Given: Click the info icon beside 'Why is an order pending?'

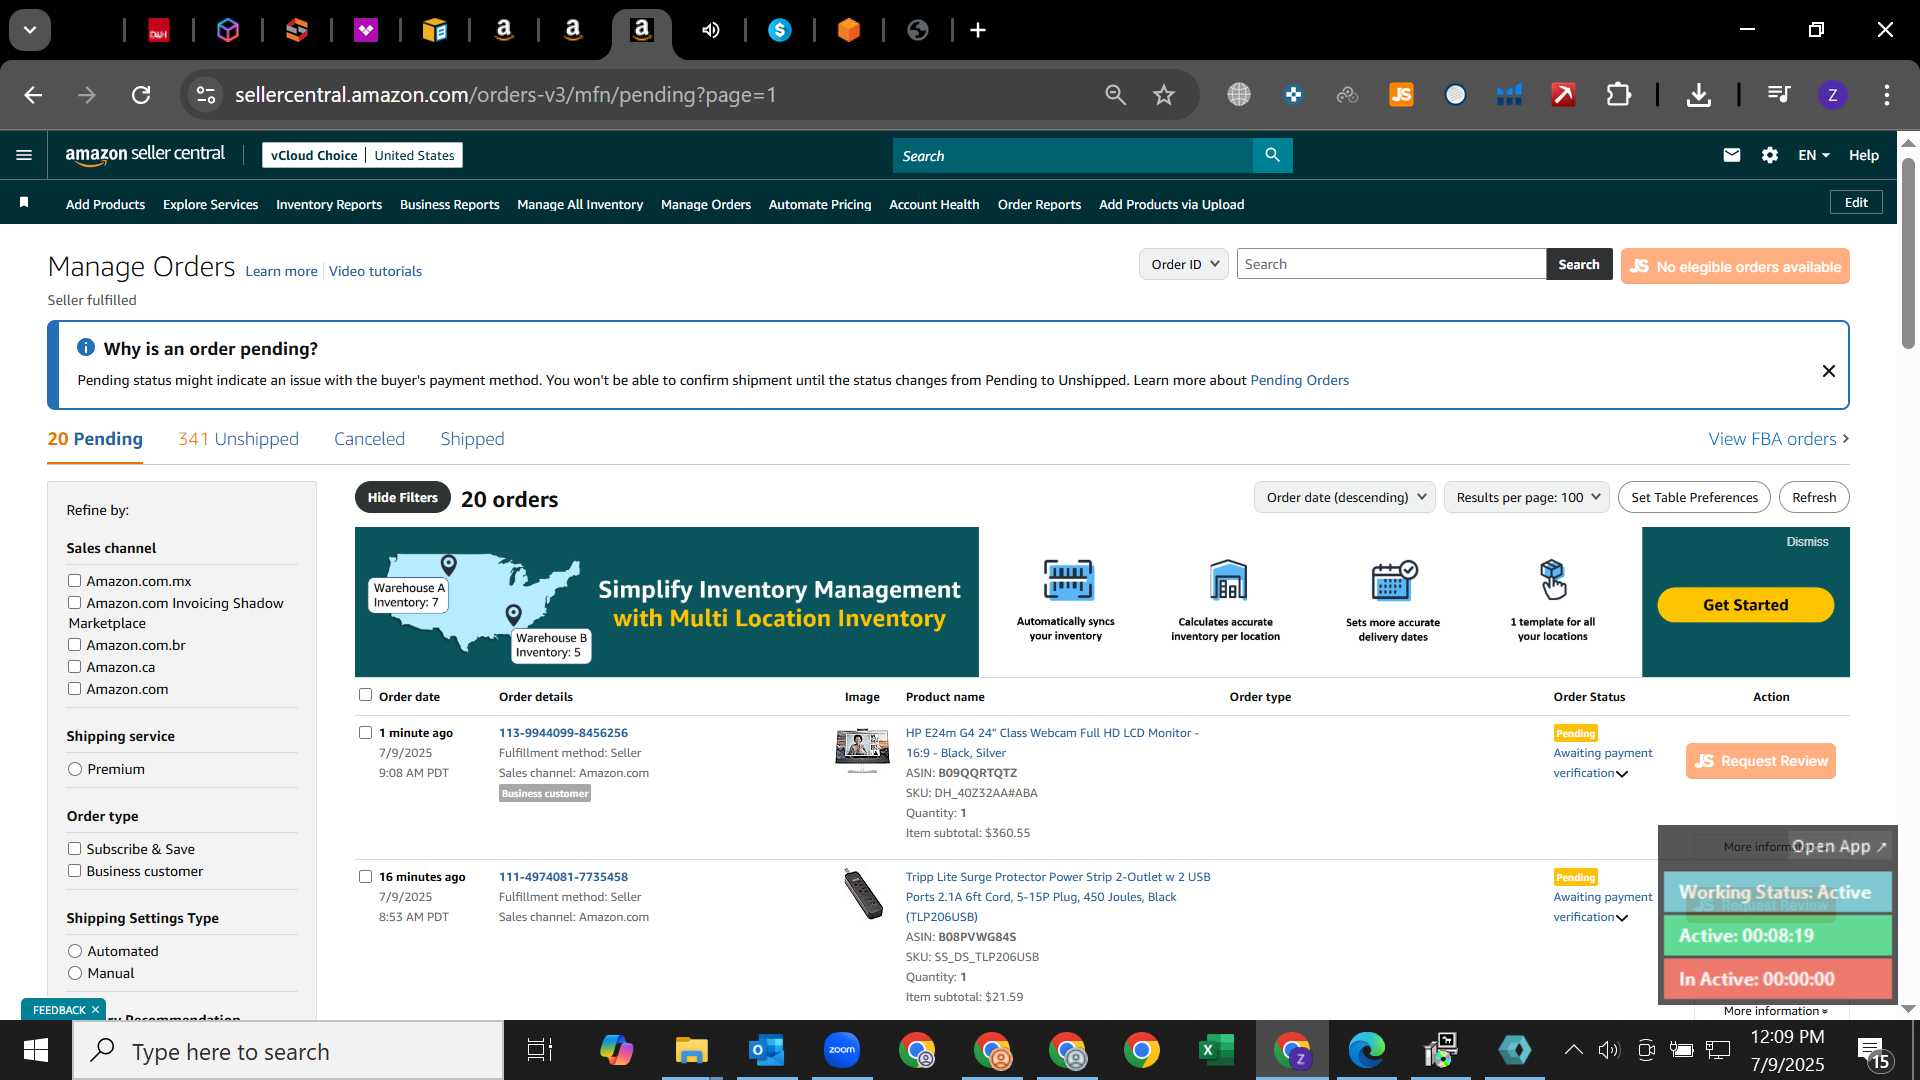Looking at the screenshot, I should (86, 348).
